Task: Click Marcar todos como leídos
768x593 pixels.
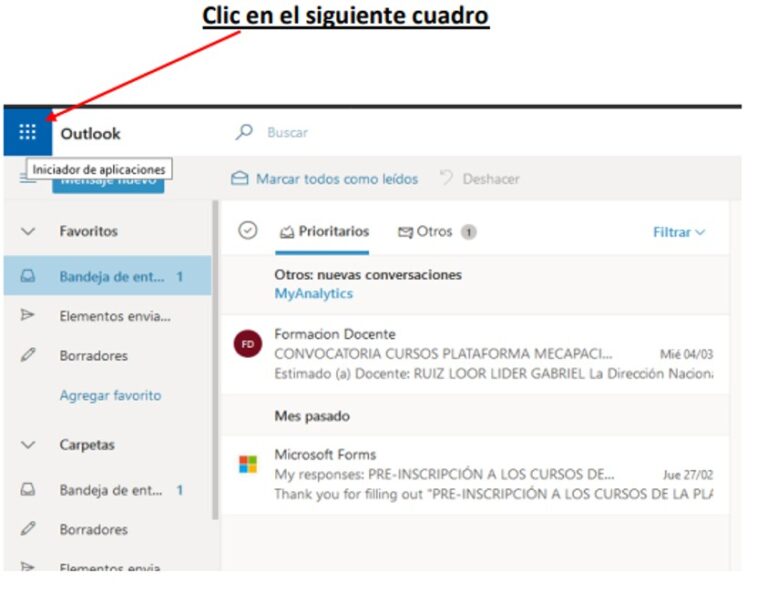Action: (336, 179)
